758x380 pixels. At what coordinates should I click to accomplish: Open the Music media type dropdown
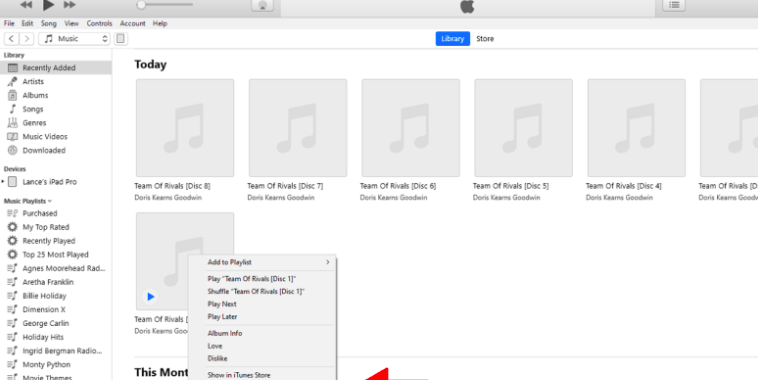[x=74, y=39]
